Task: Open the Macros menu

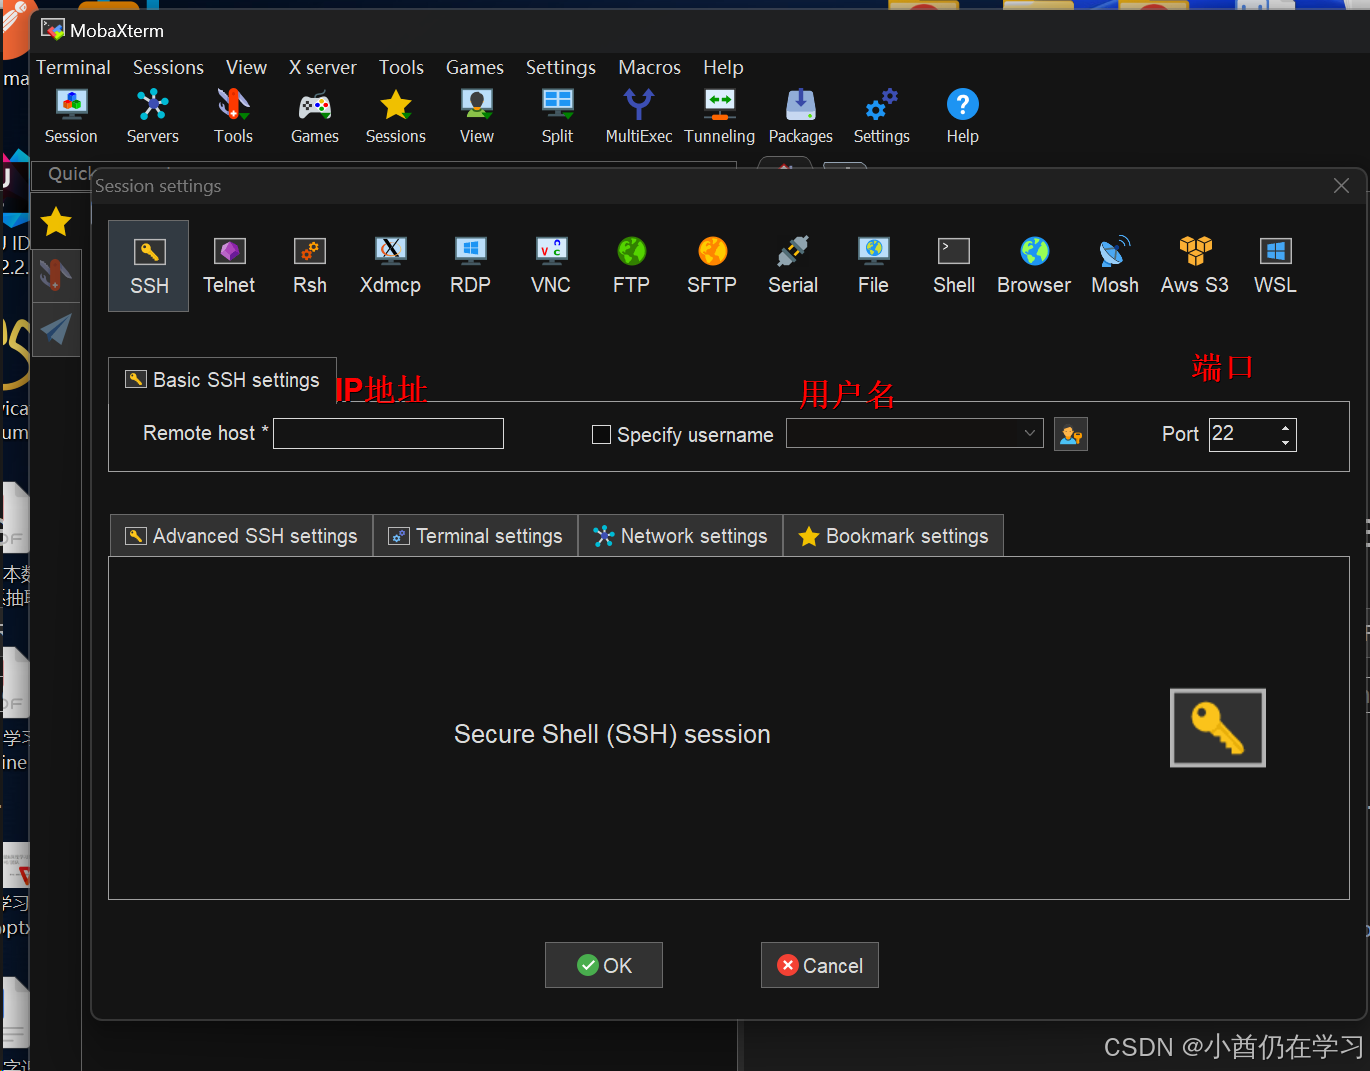Action: pyautogui.click(x=649, y=67)
